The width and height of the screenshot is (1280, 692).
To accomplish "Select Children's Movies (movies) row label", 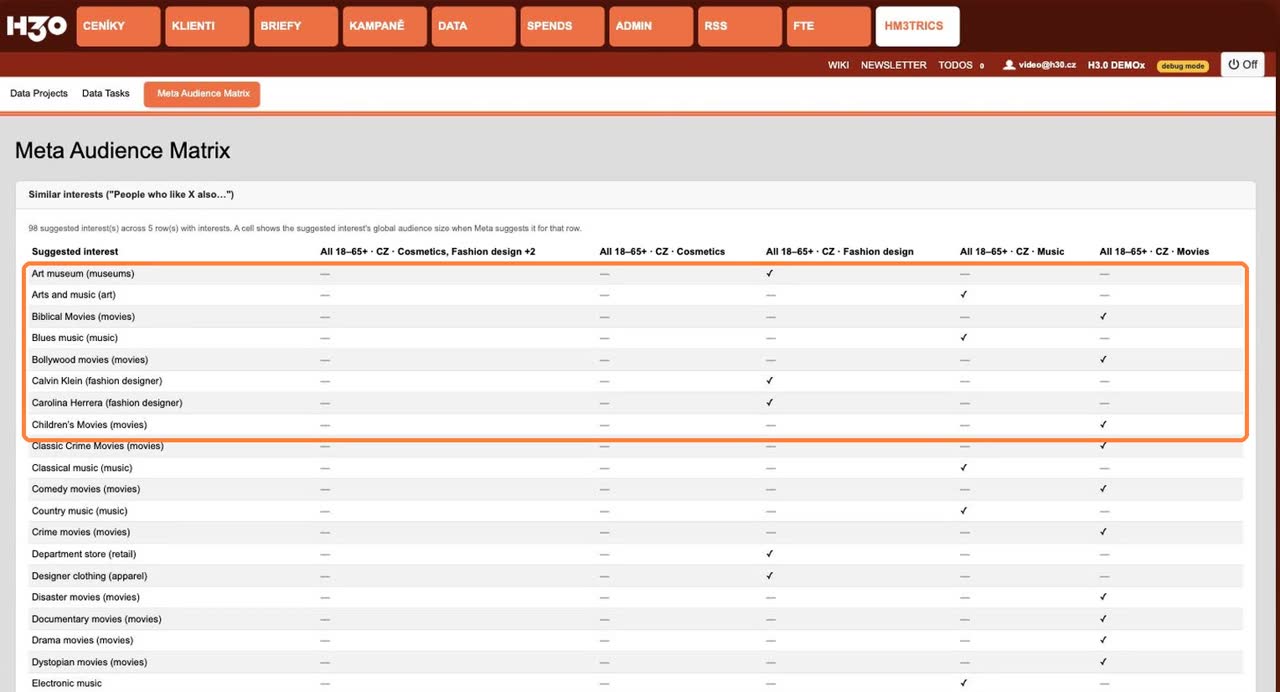I will (x=89, y=425).
